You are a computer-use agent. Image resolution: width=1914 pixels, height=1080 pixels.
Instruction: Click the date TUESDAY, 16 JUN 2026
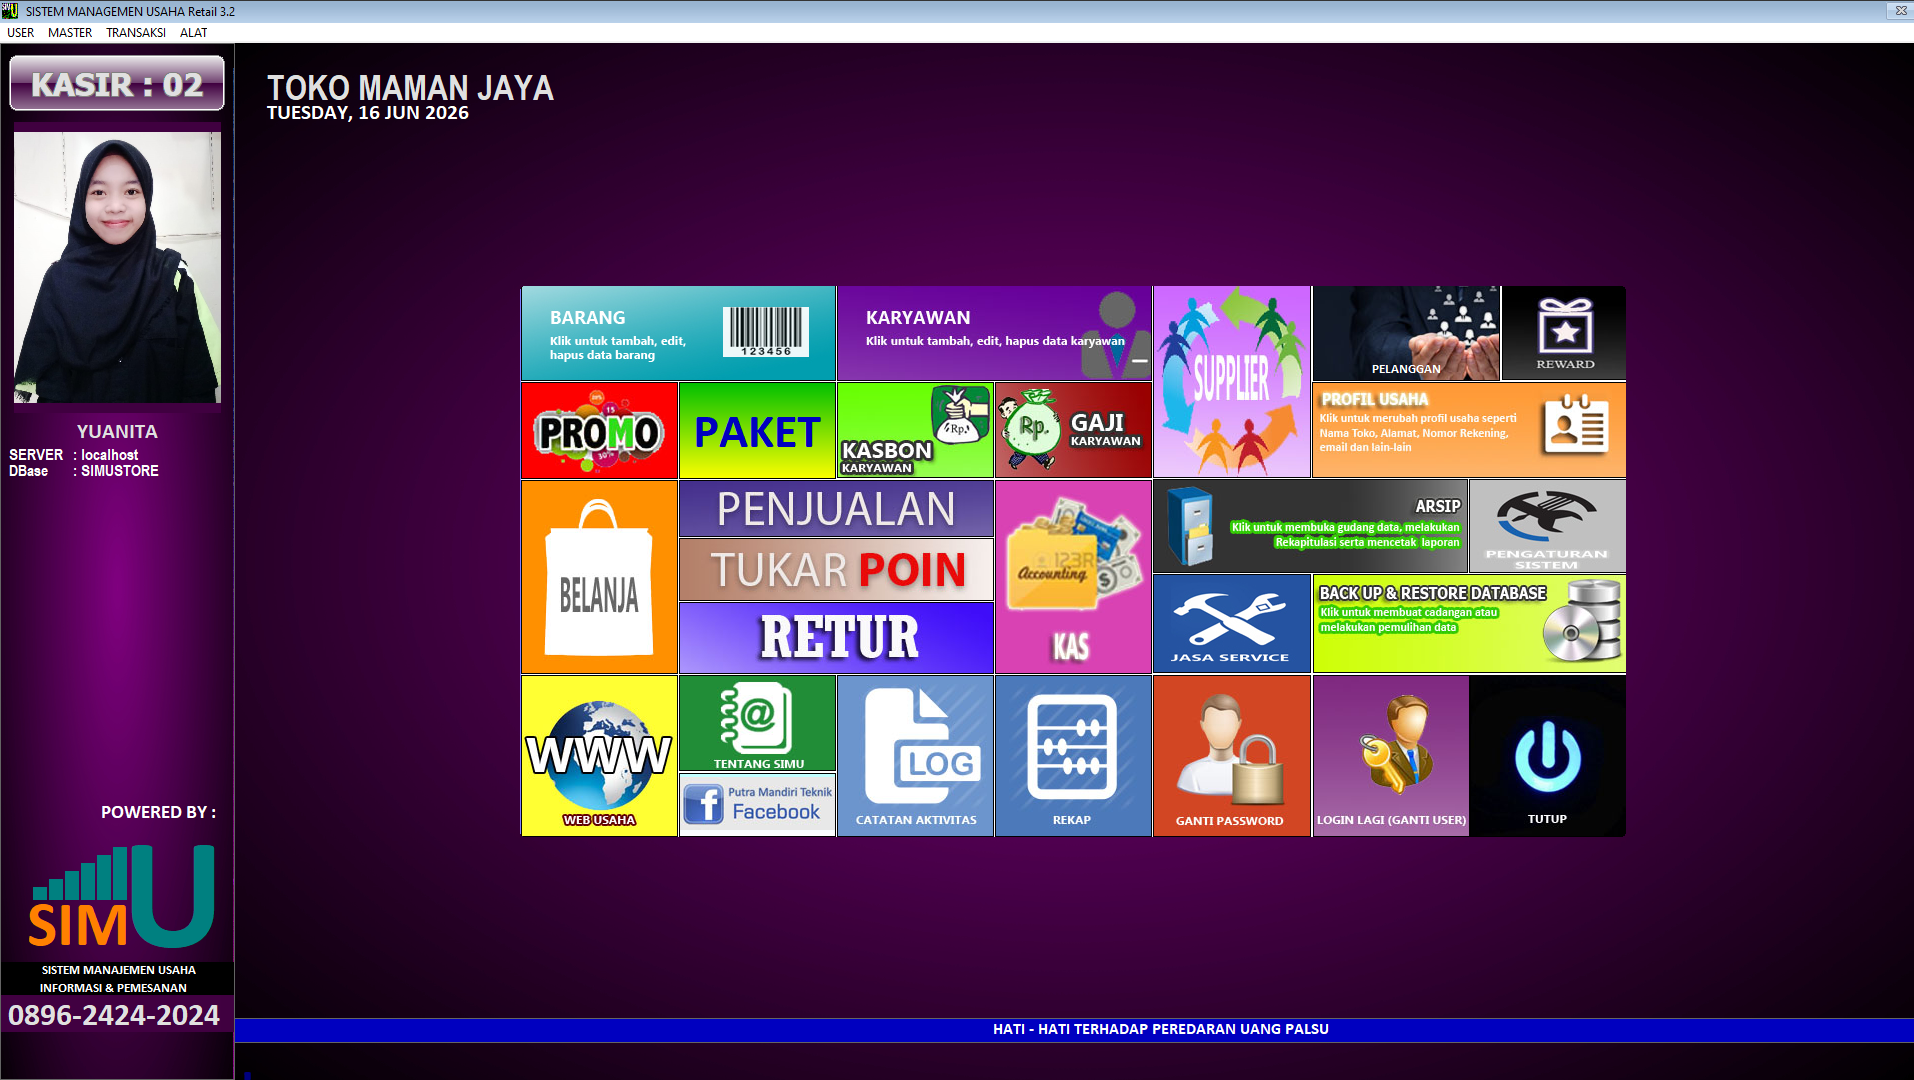click(x=368, y=113)
